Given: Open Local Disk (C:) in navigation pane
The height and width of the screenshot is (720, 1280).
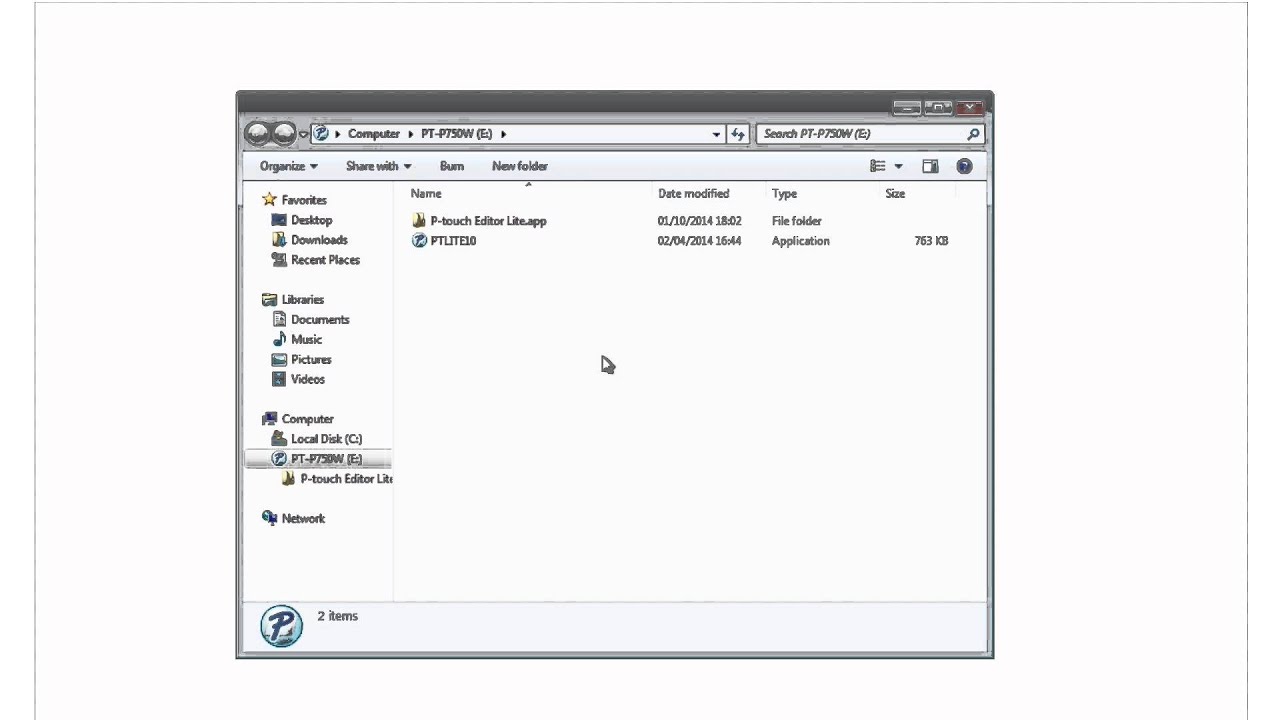Looking at the screenshot, I should point(326,439).
